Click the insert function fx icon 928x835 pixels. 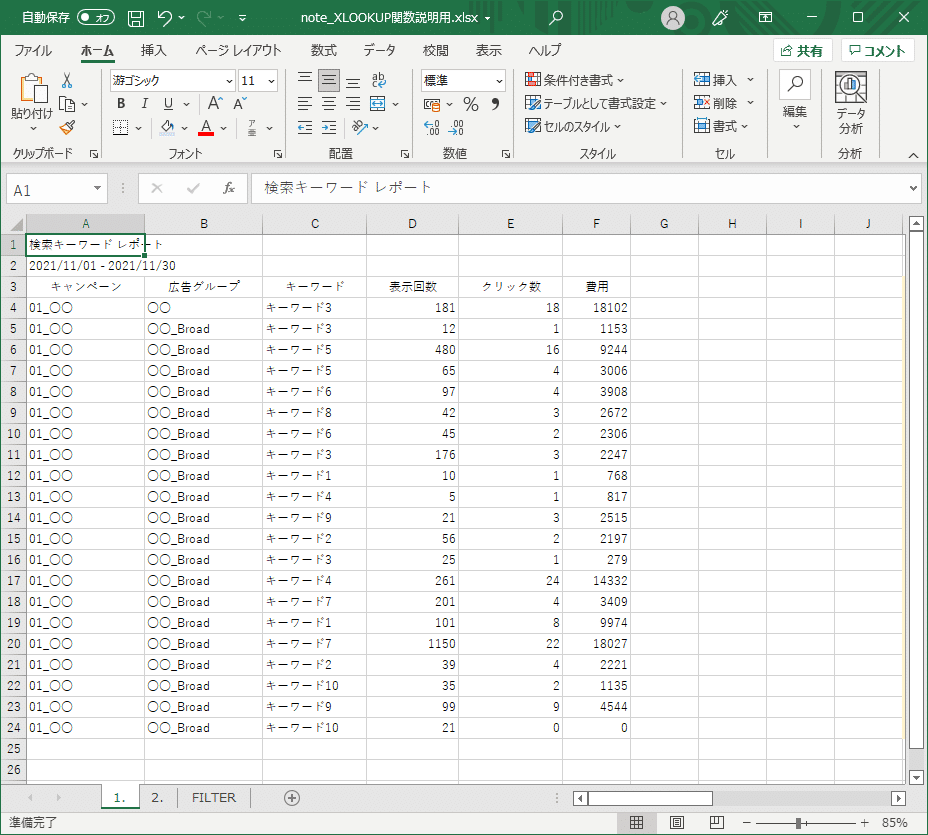point(229,188)
